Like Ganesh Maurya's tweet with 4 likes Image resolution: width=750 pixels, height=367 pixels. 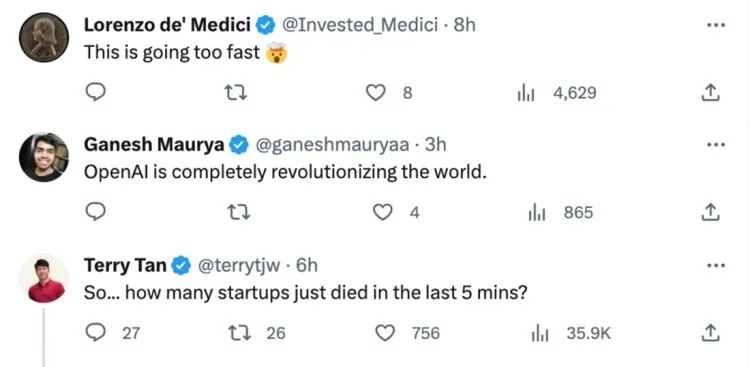[x=382, y=212]
